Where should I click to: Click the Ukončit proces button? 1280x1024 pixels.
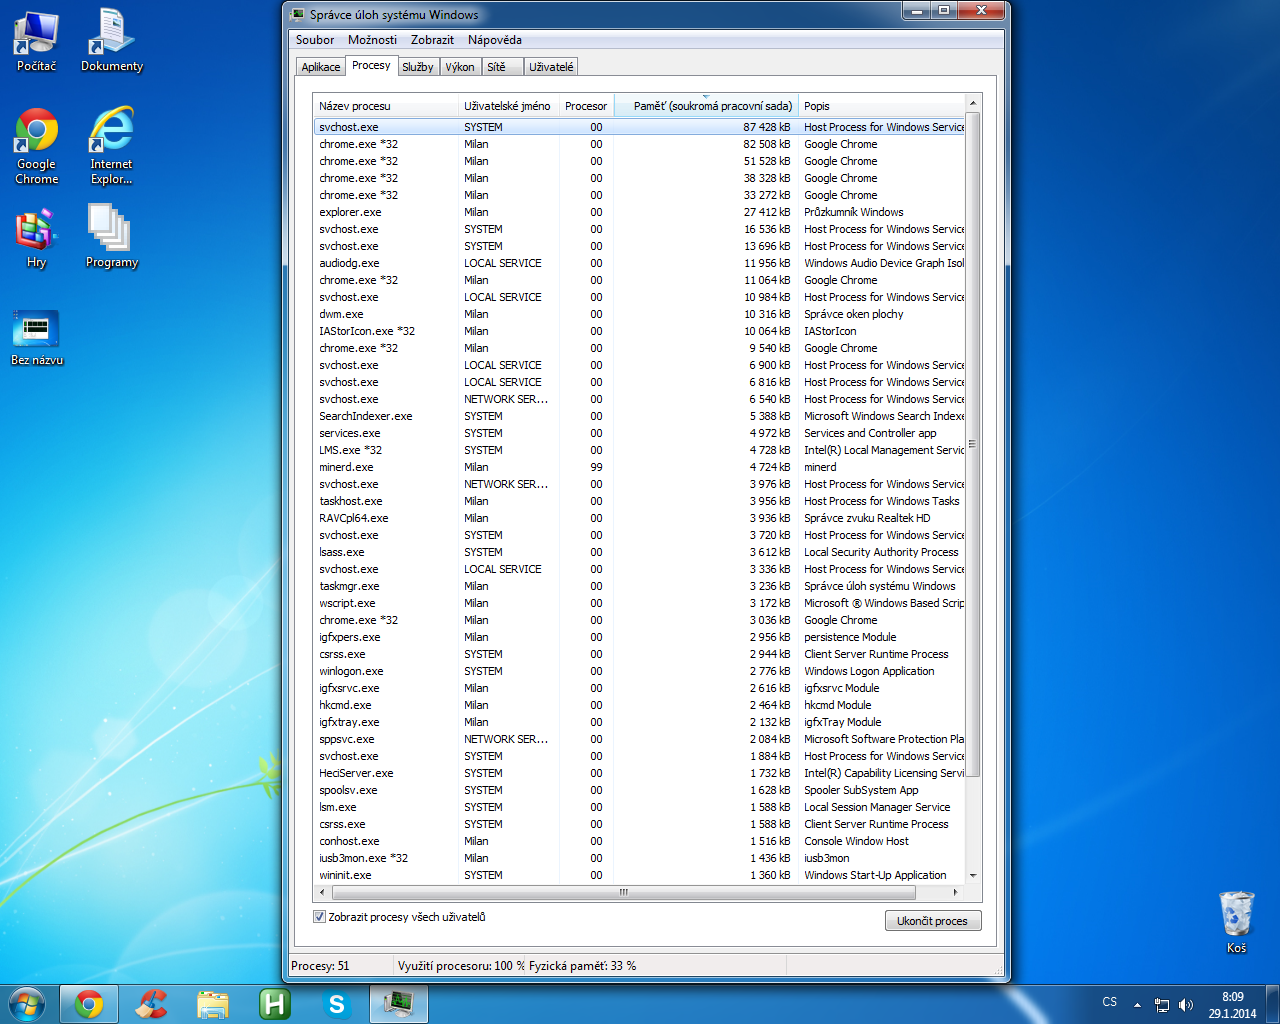pyautogui.click(x=933, y=921)
